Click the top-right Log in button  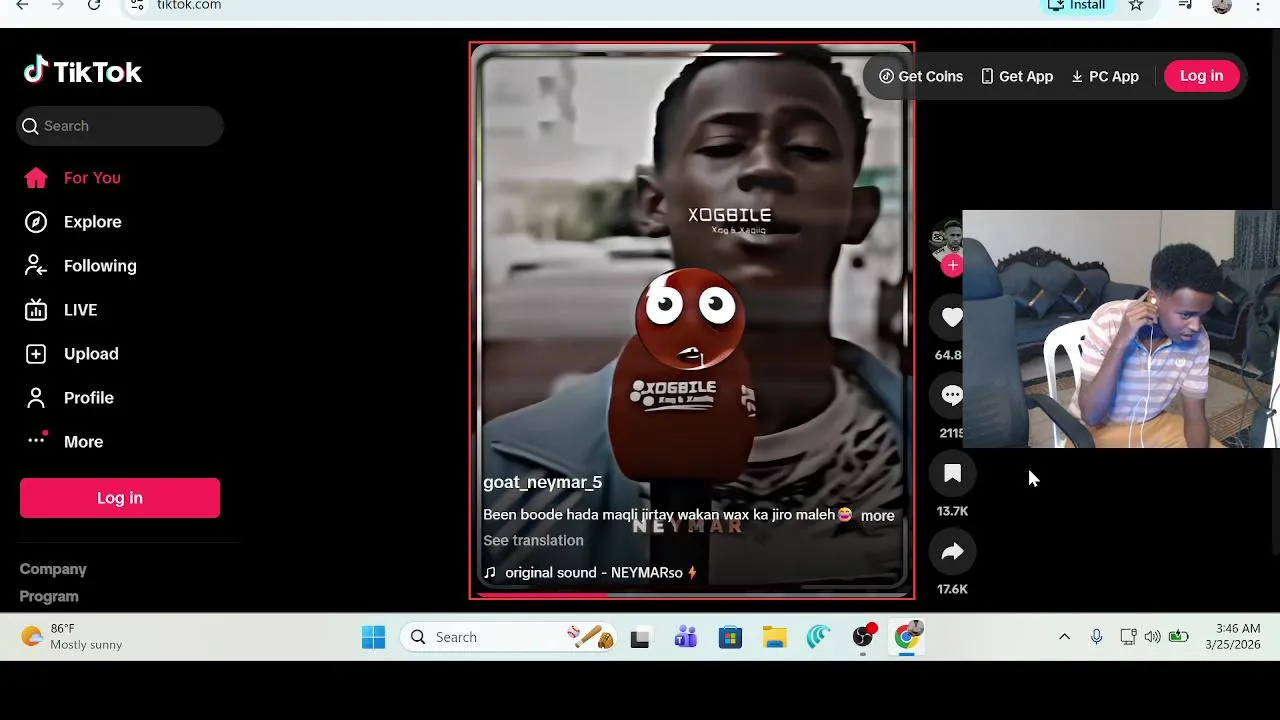(x=1201, y=76)
